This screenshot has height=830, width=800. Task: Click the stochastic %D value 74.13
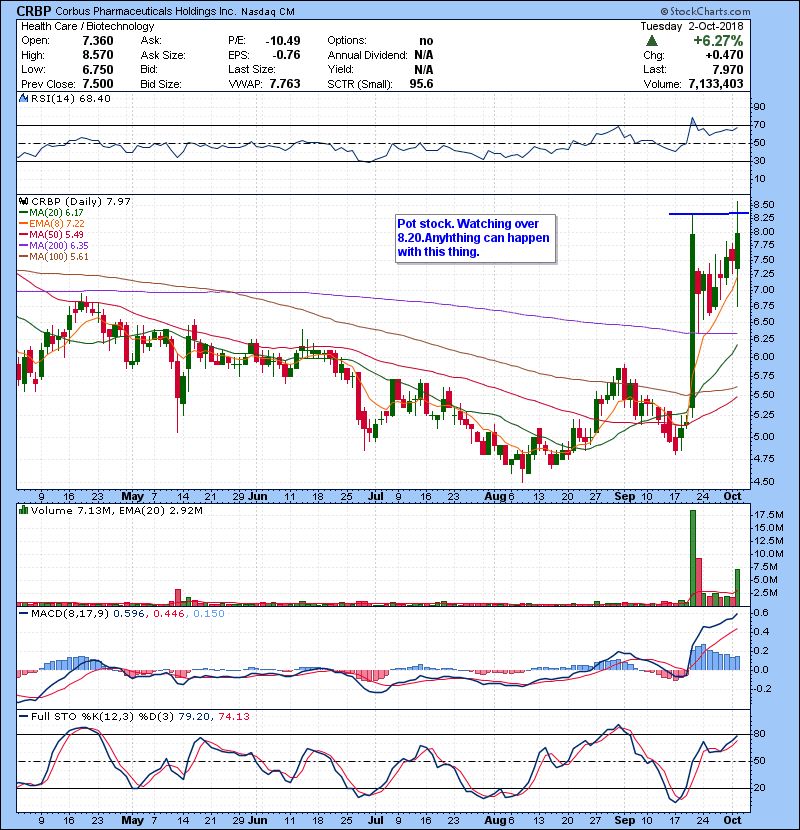click(233, 716)
